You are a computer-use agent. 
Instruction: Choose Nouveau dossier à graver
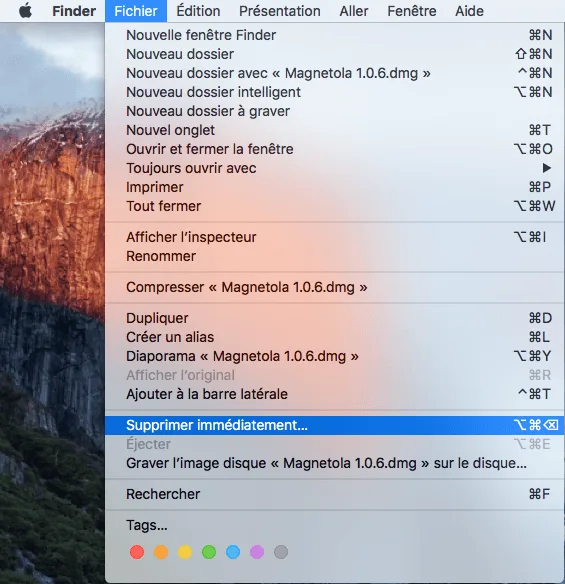(x=334, y=111)
